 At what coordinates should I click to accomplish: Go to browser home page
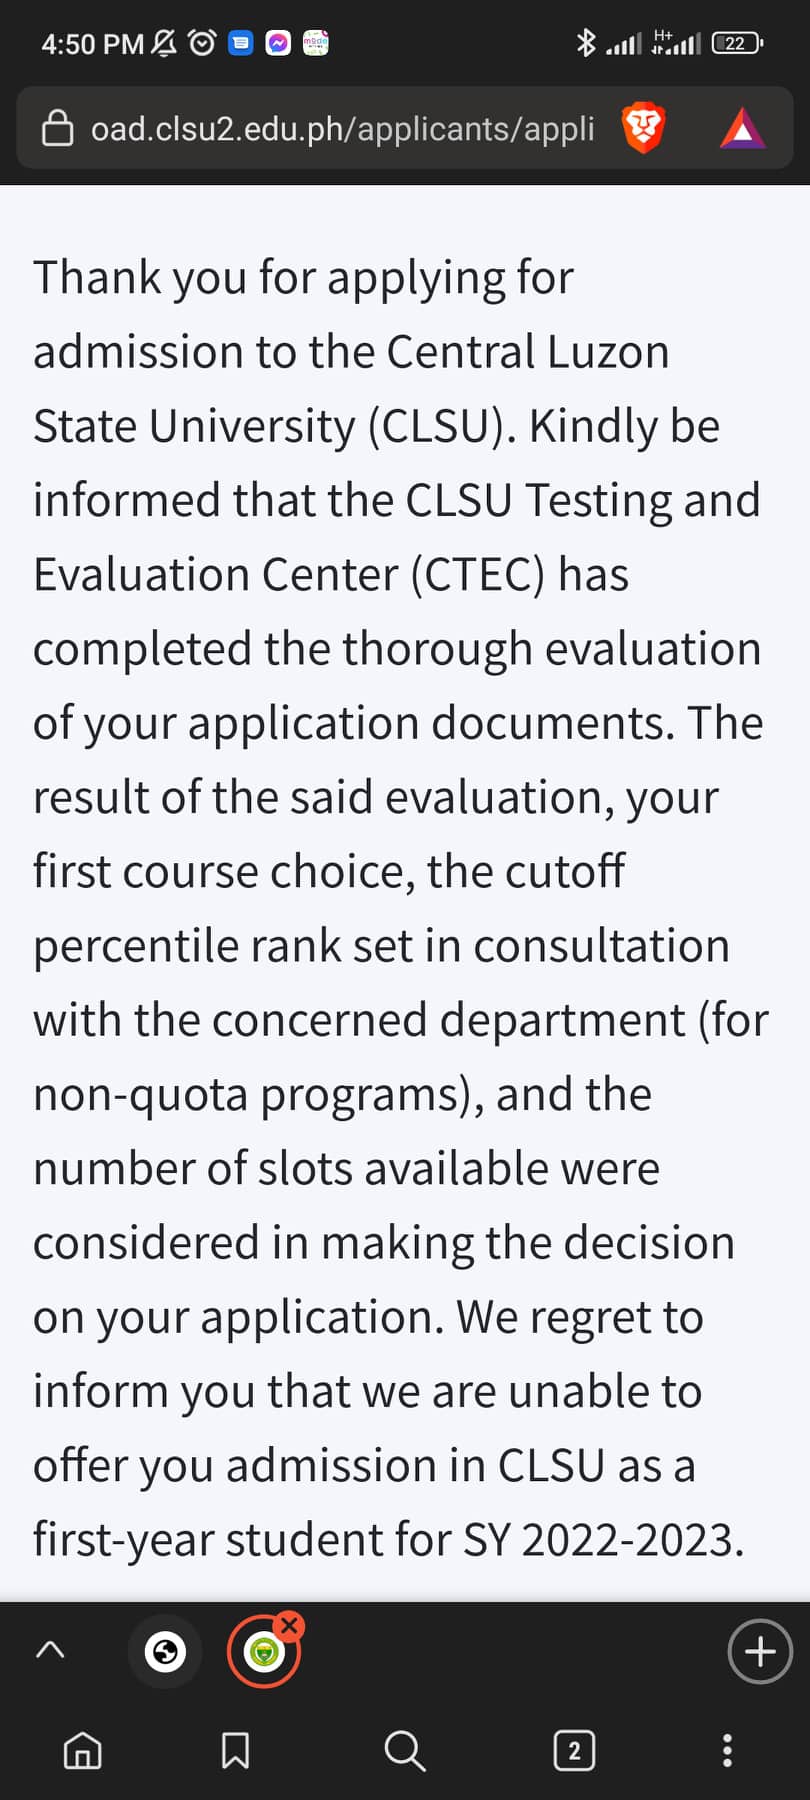(82, 1750)
